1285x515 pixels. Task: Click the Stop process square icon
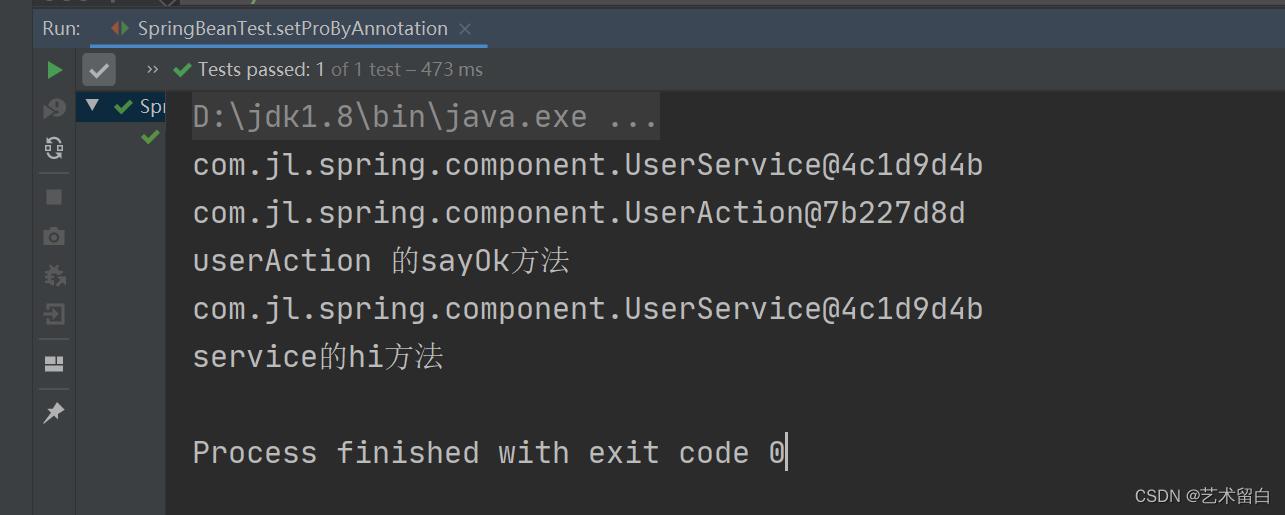point(55,197)
